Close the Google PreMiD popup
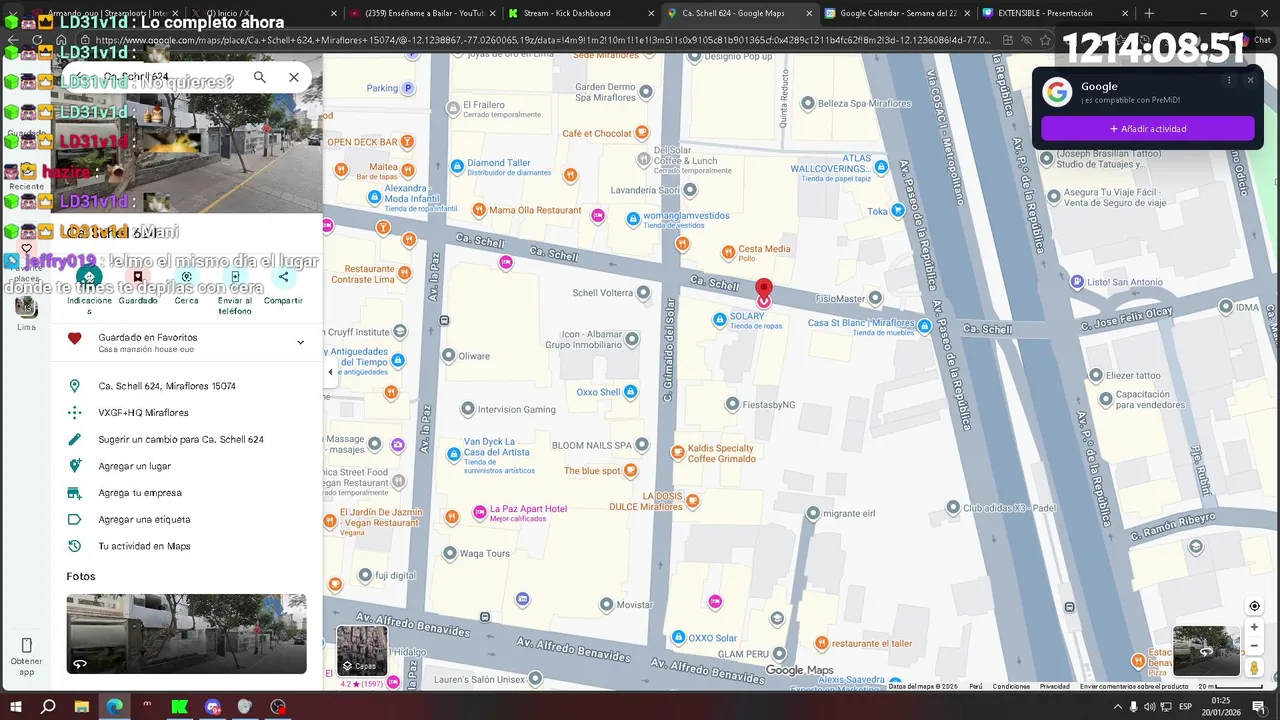1280x720 pixels. pos(1250,80)
